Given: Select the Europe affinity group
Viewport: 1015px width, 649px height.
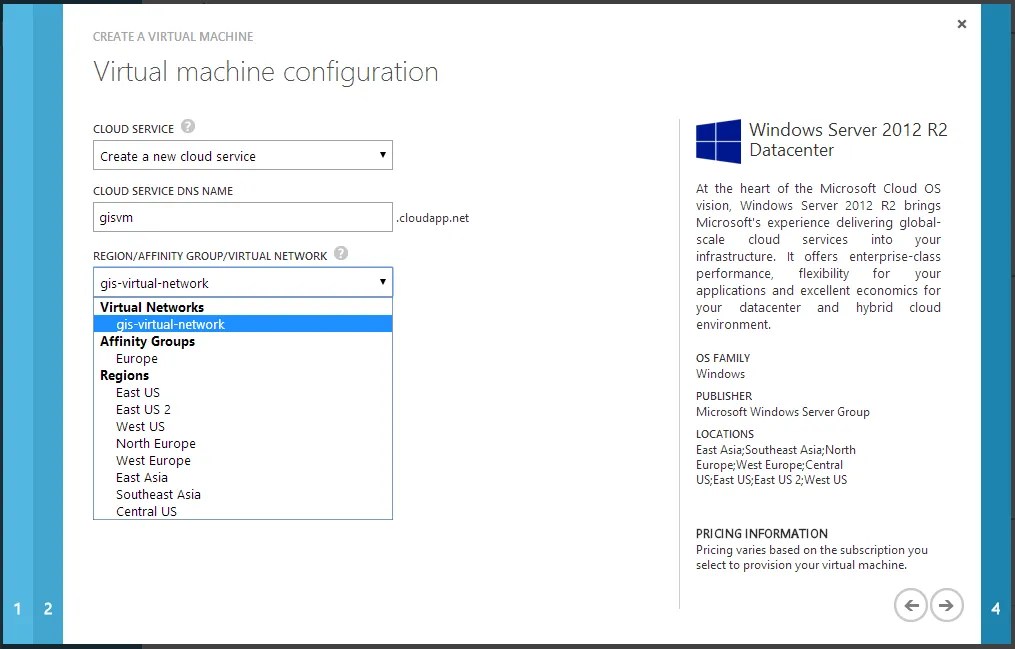Looking at the screenshot, I should [x=243, y=358].
